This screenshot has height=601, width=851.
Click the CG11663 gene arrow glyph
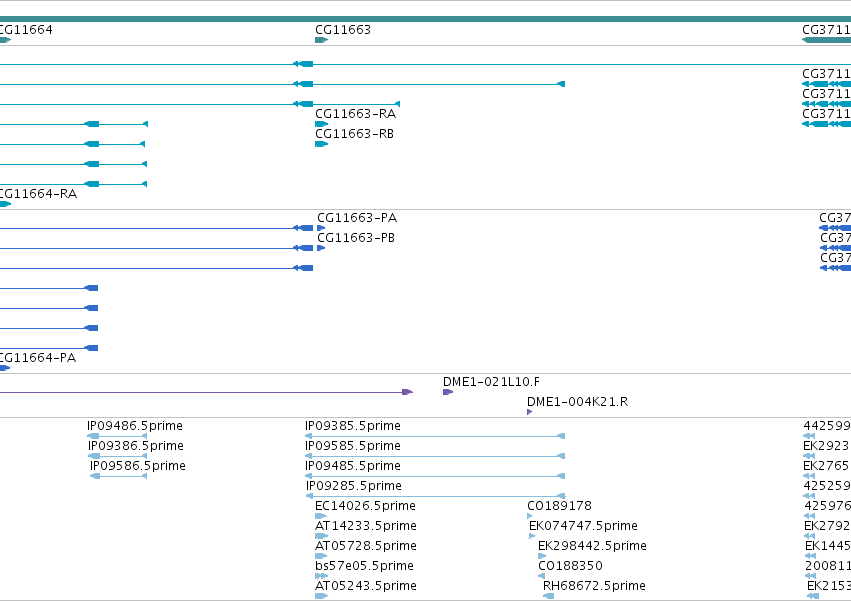[x=321, y=40]
